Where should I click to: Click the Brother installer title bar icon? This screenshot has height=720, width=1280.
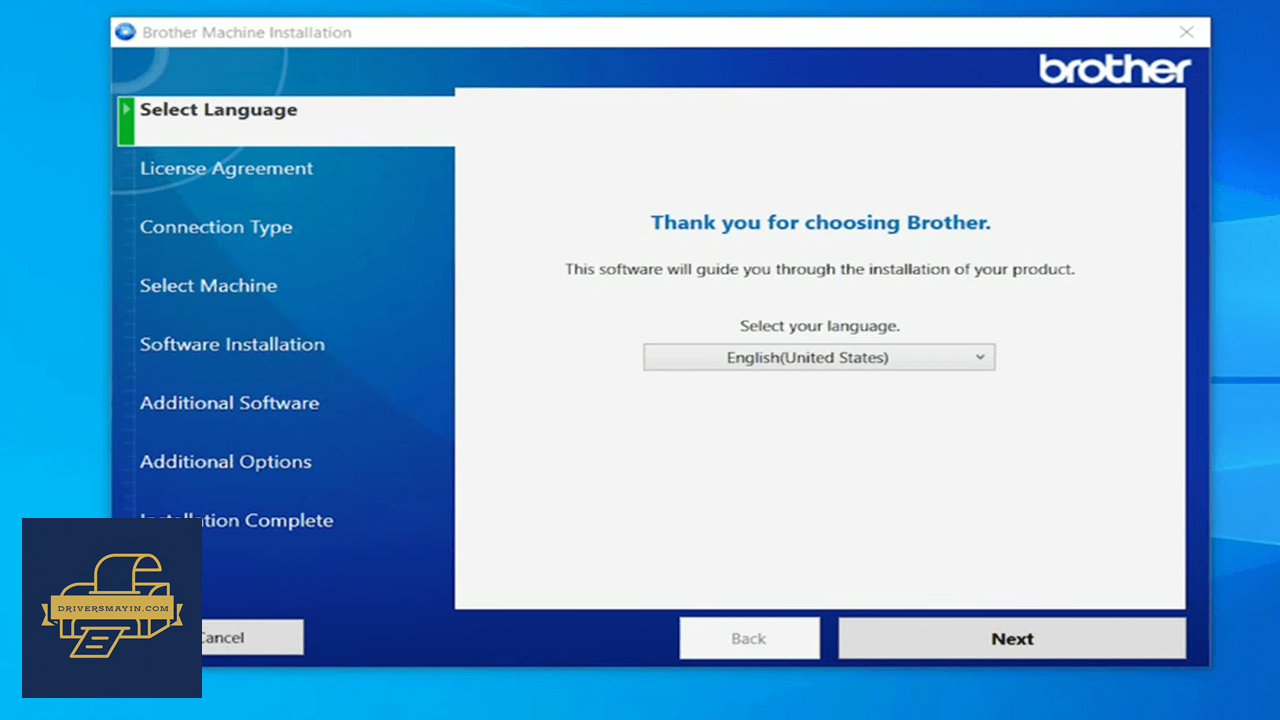(126, 32)
